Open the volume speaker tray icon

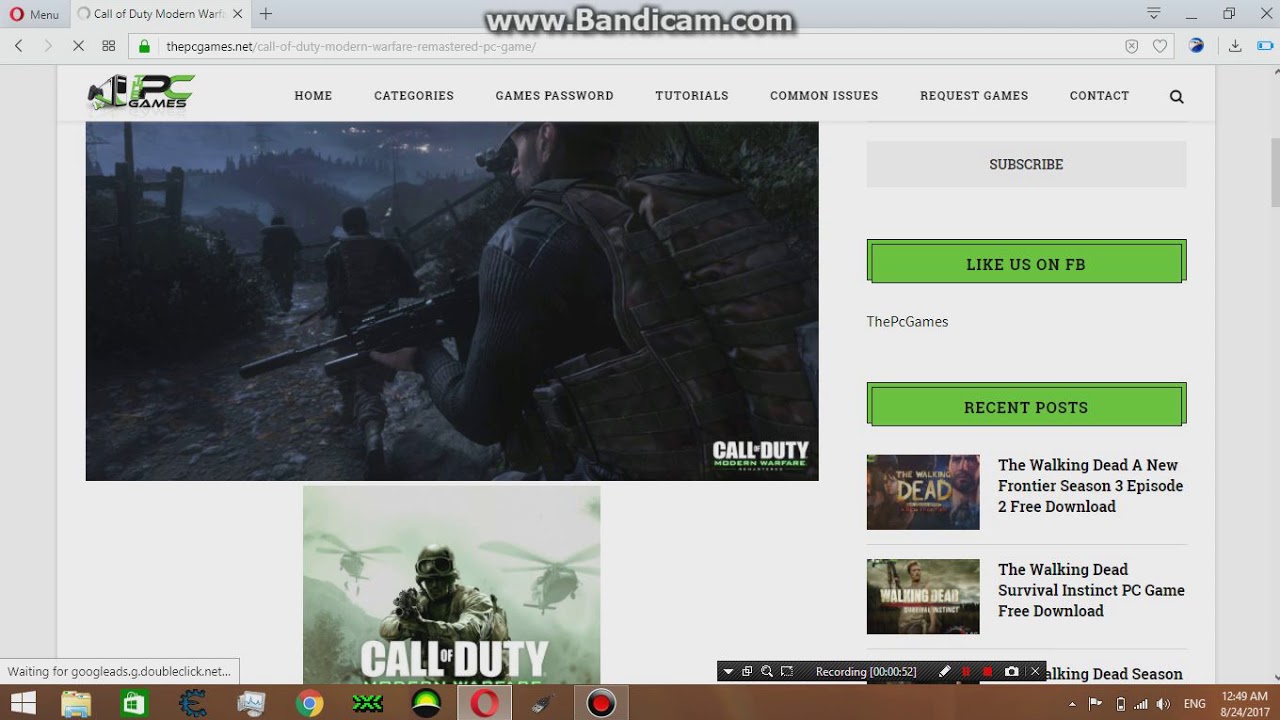tap(1163, 704)
